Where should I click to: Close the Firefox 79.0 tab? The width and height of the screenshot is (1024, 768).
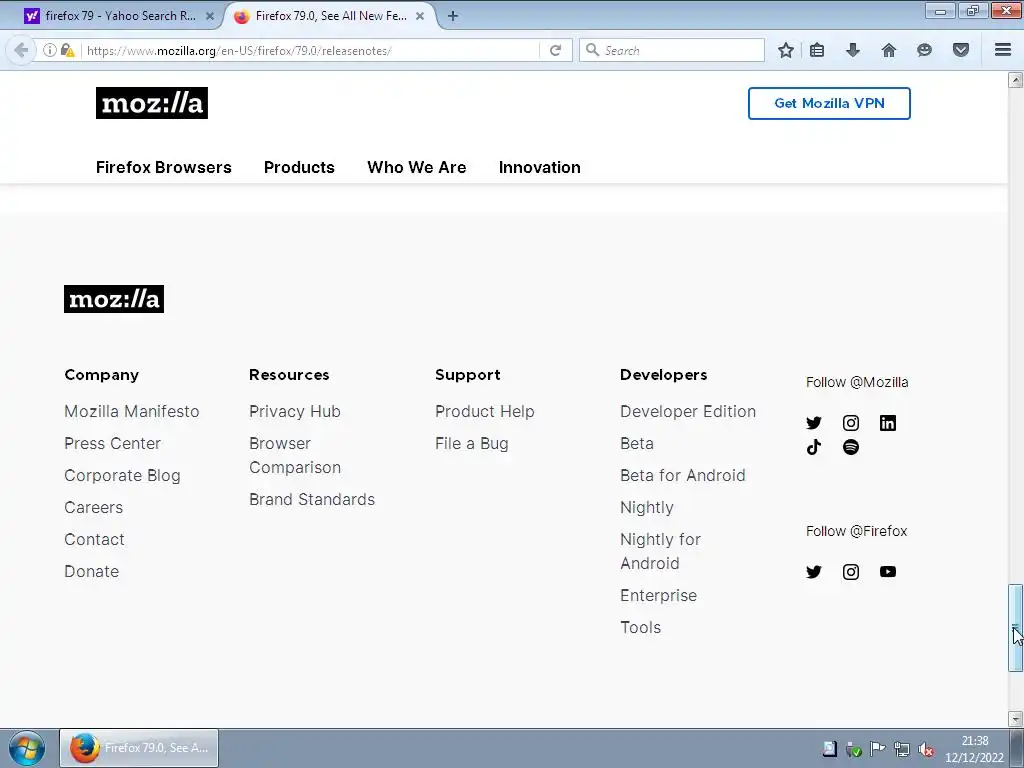[x=420, y=16]
